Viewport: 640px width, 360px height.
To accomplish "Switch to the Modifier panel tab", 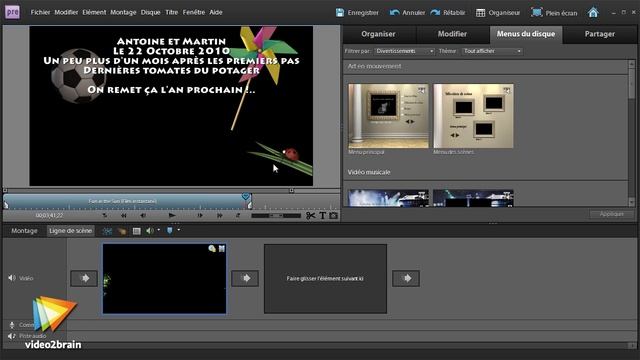I will [452, 34].
